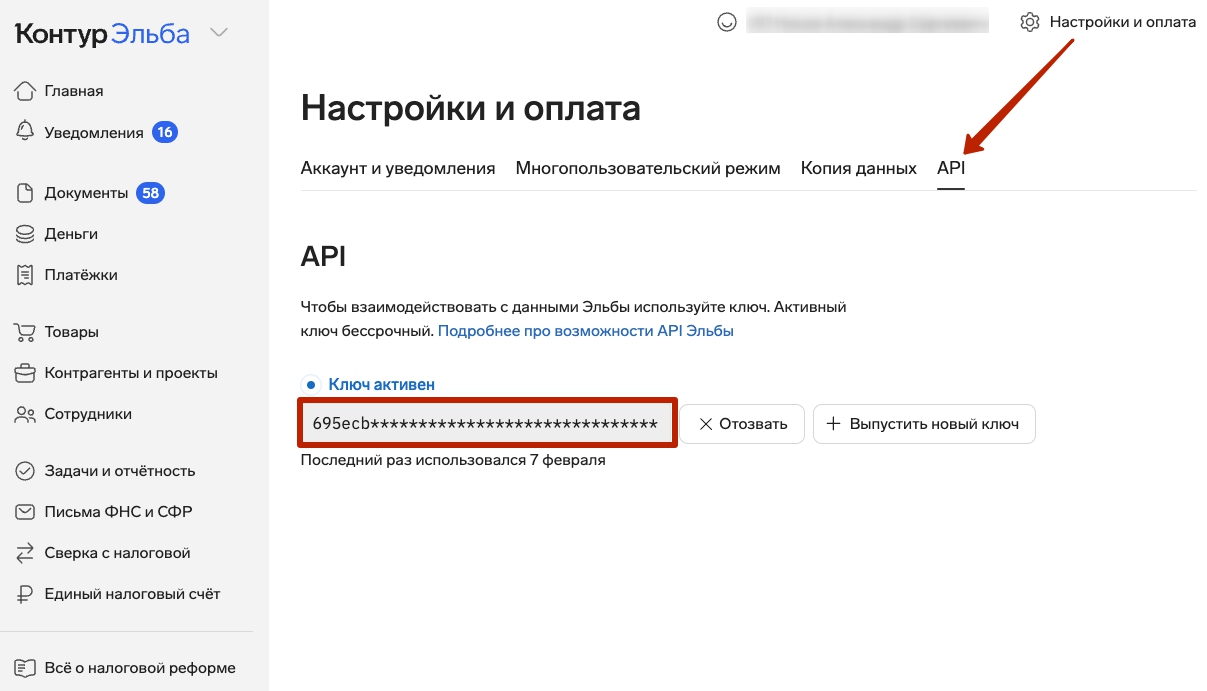
Task: Click the house icon beside Главная
Action: coord(25,91)
